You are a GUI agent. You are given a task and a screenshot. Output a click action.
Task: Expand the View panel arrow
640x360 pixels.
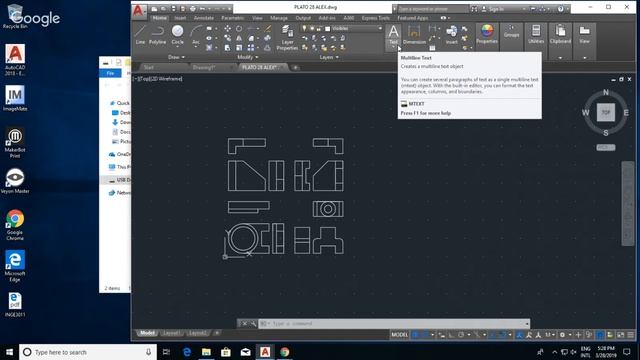click(x=584, y=58)
